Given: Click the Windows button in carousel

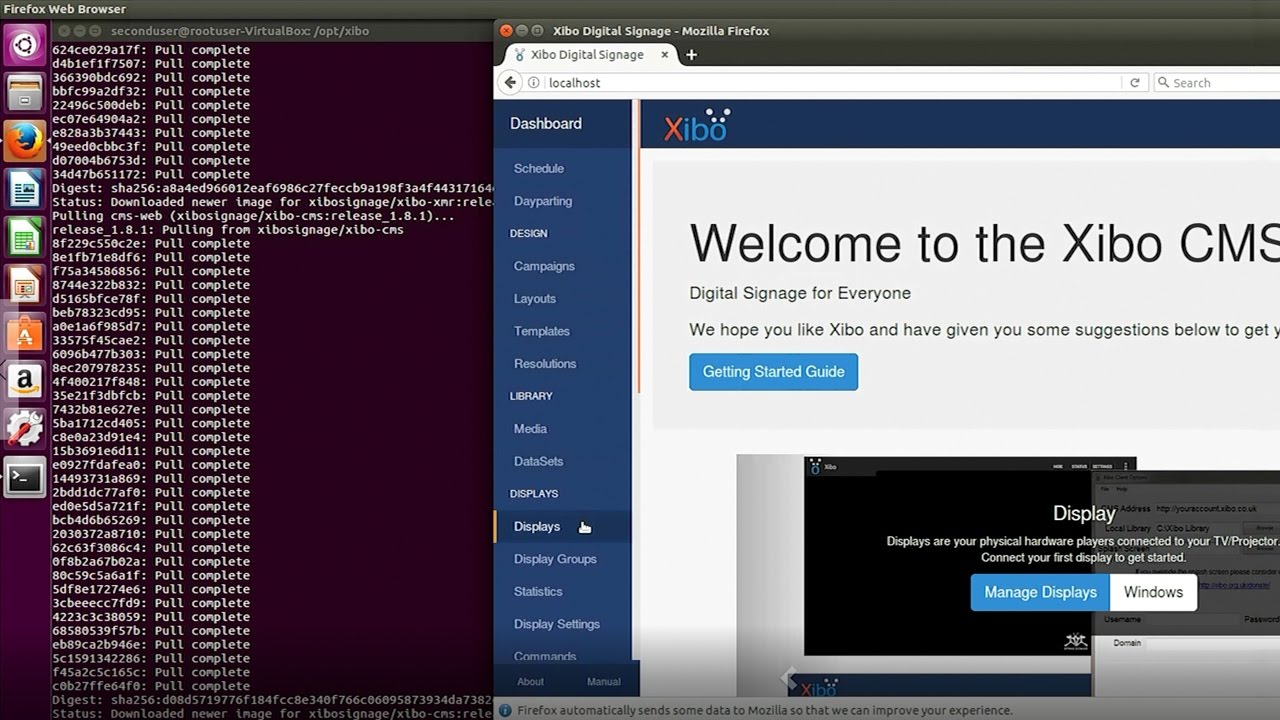Looking at the screenshot, I should point(1153,592).
